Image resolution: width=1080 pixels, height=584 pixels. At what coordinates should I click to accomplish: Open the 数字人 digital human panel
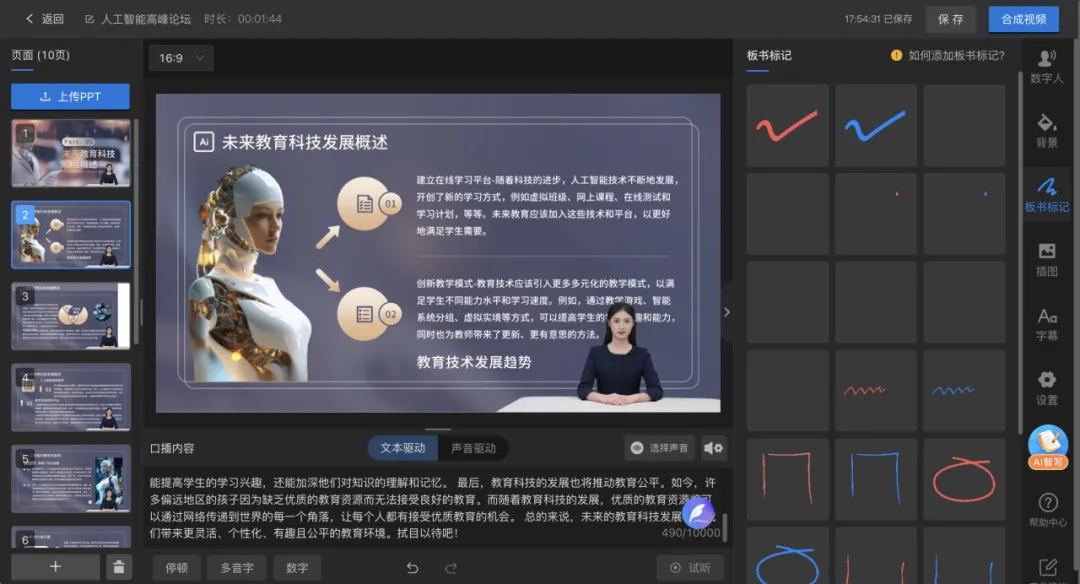(1047, 65)
